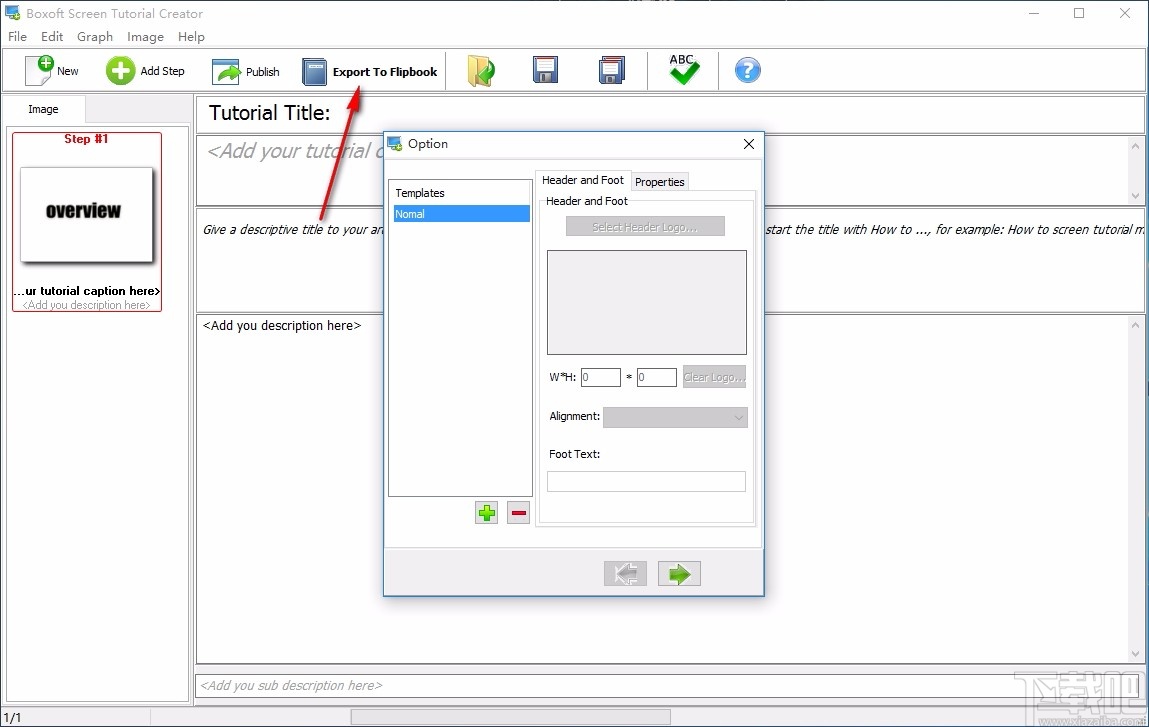This screenshot has width=1149, height=727.
Task: Click inside the Foot Text field
Action: click(x=646, y=481)
